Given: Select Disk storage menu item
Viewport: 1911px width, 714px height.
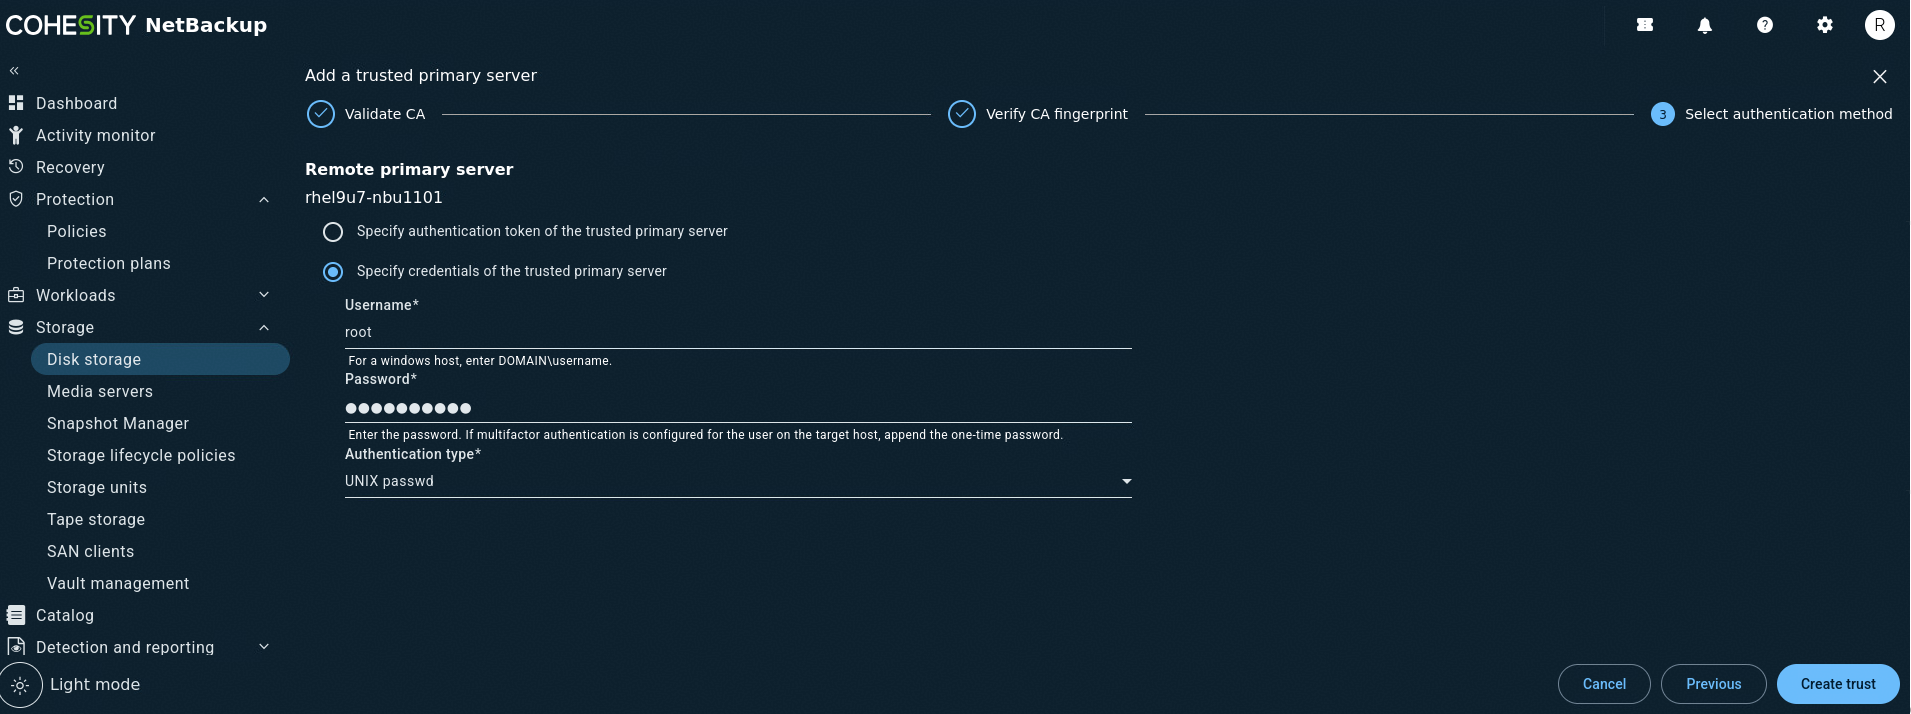Looking at the screenshot, I should coord(160,359).
